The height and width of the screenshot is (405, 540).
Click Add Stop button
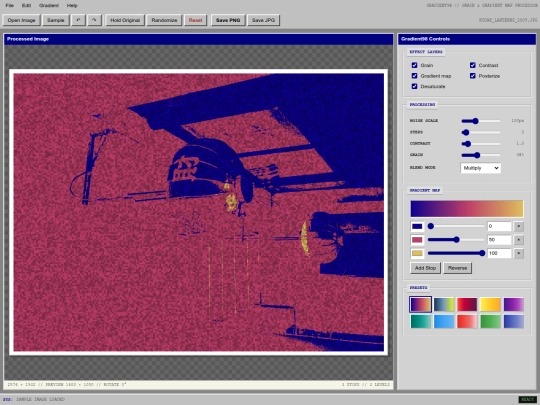(x=425, y=268)
